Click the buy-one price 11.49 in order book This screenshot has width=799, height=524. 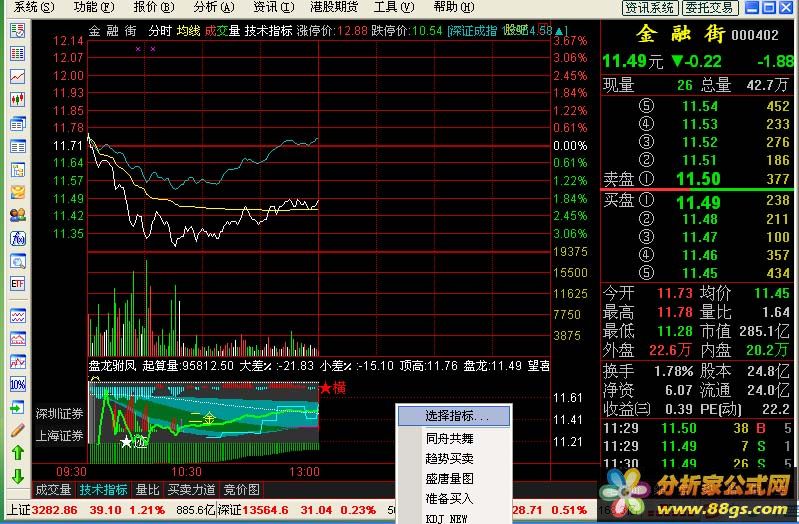[699, 203]
